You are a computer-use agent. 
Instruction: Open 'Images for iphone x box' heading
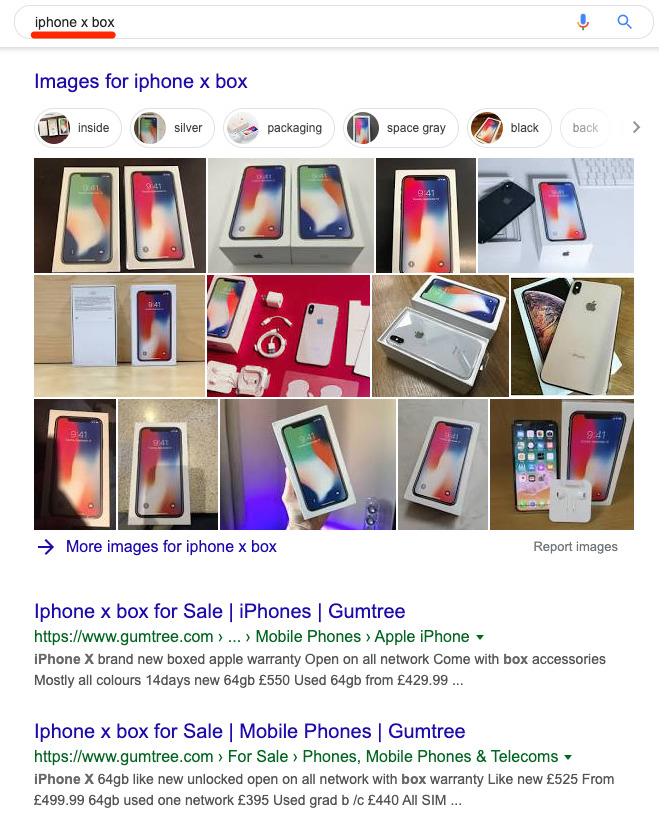pyautogui.click(x=141, y=82)
